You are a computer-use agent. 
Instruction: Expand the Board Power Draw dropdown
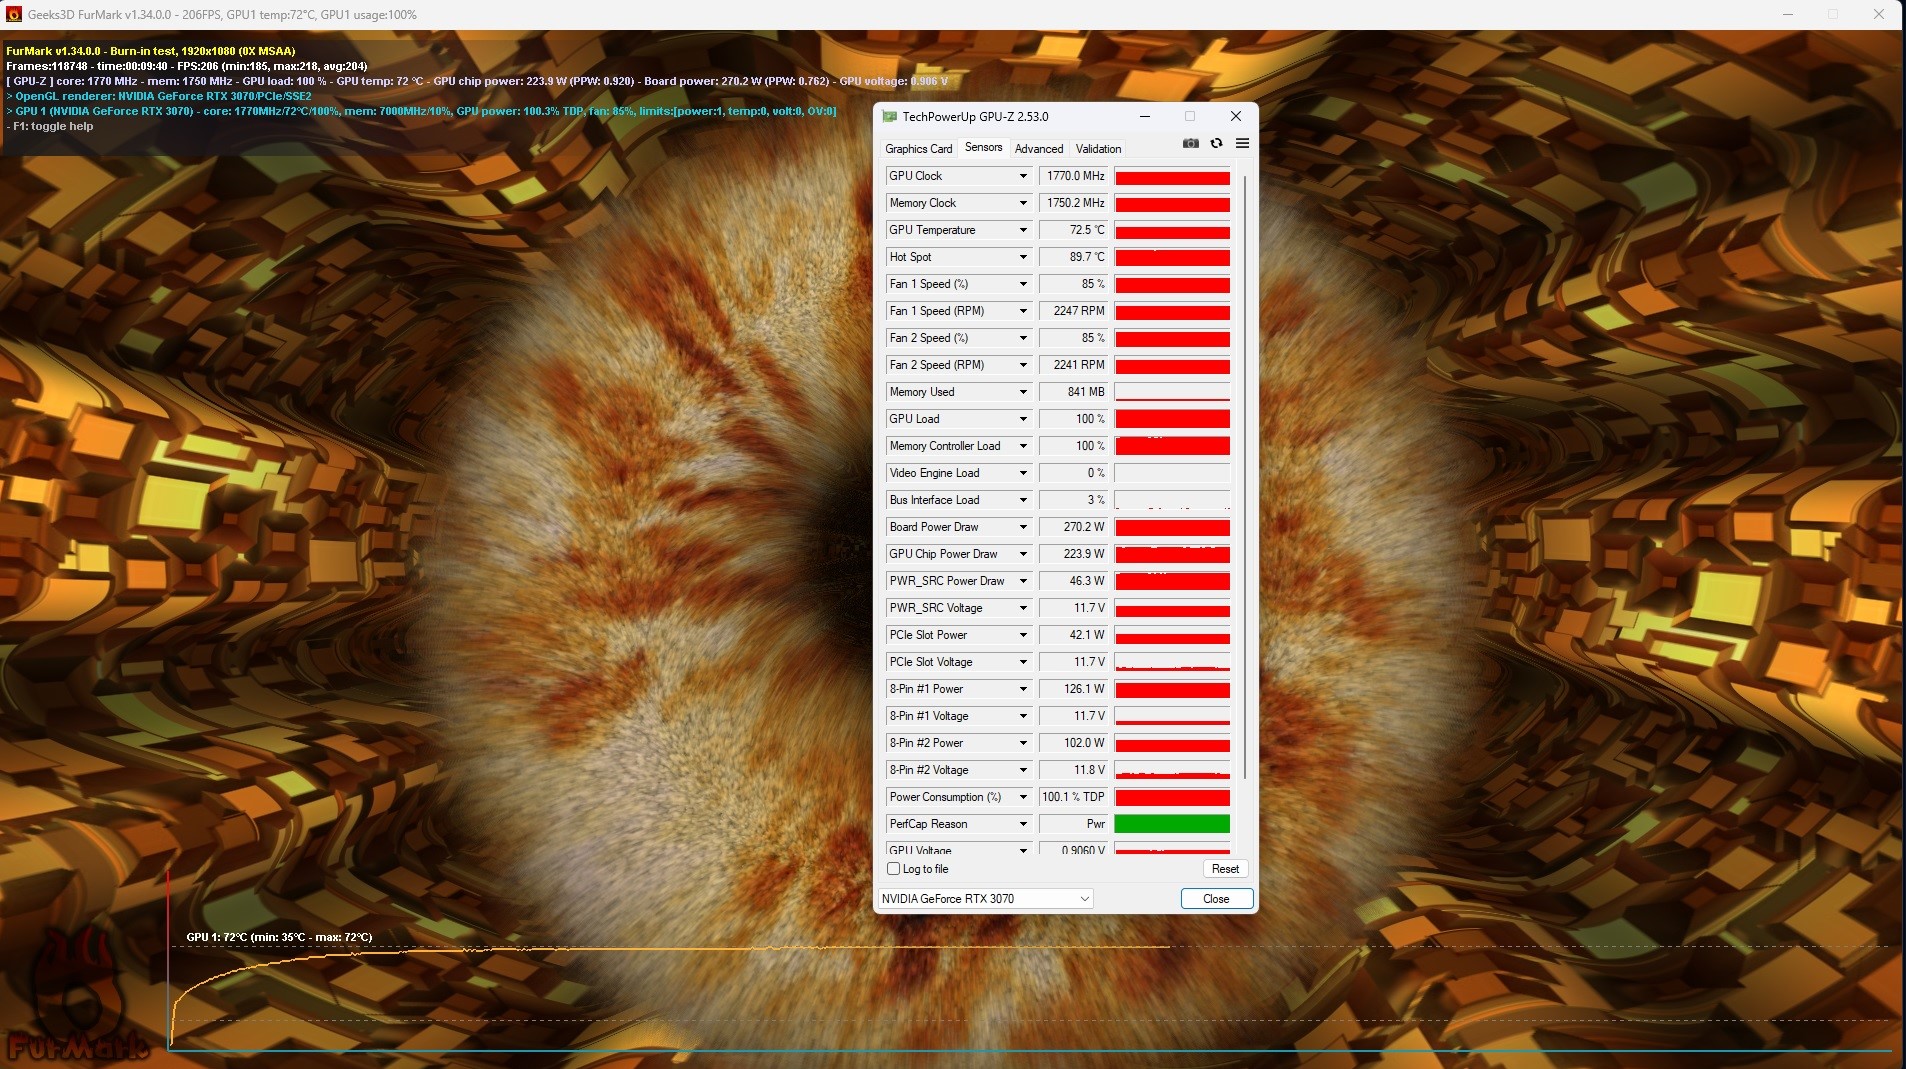pos(1023,527)
